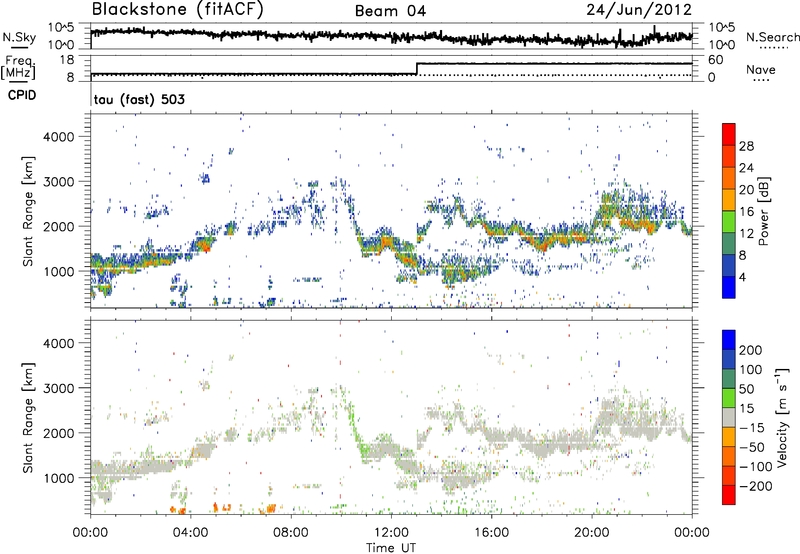Click the light green segment of Power colorbar
This screenshot has height=554, width=800.
729,222
